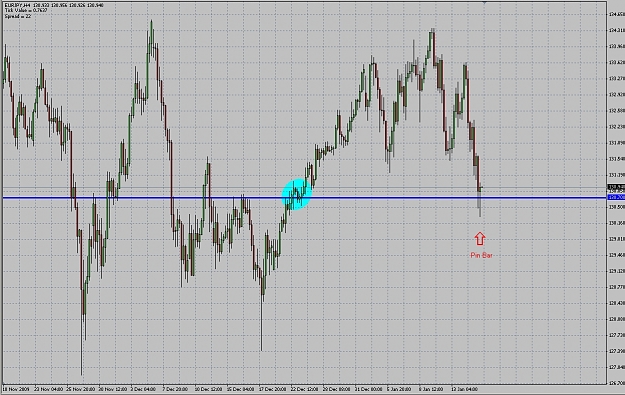Click the 25 Nov 20:00 time label
This screenshot has width=625, height=395.
coord(81,389)
